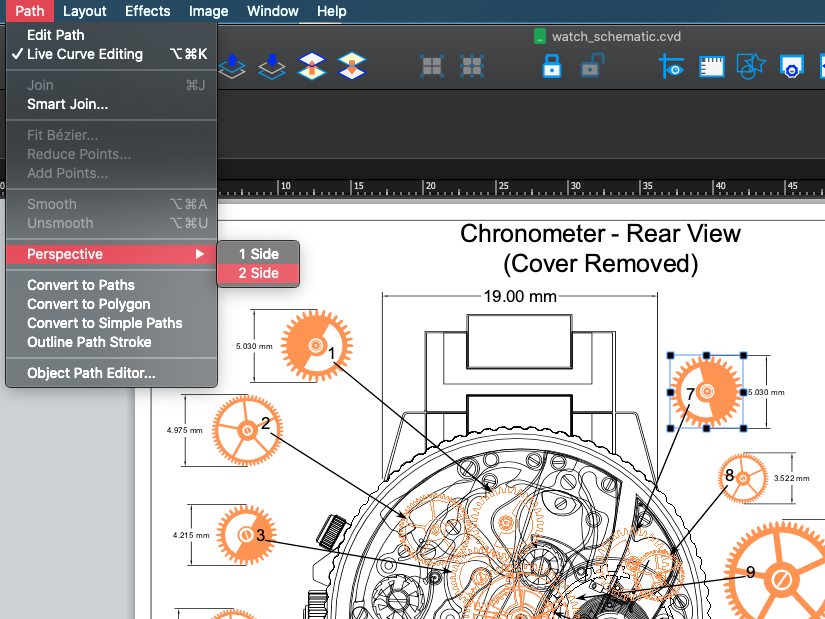This screenshot has height=619, width=825.
Task: Click the top-center handle of selected gear 7
Action: (x=707, y=355)
